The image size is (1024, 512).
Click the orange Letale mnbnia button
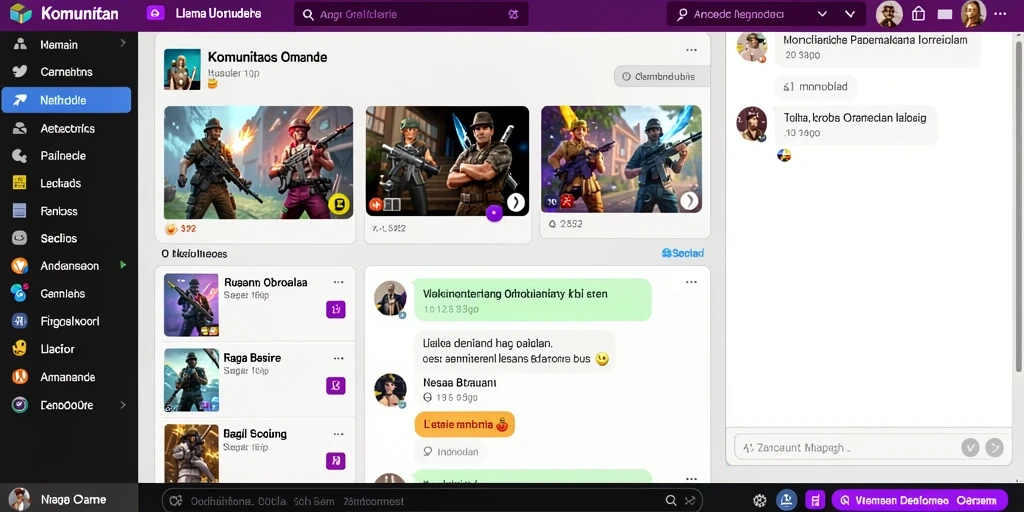coord(464,424)
